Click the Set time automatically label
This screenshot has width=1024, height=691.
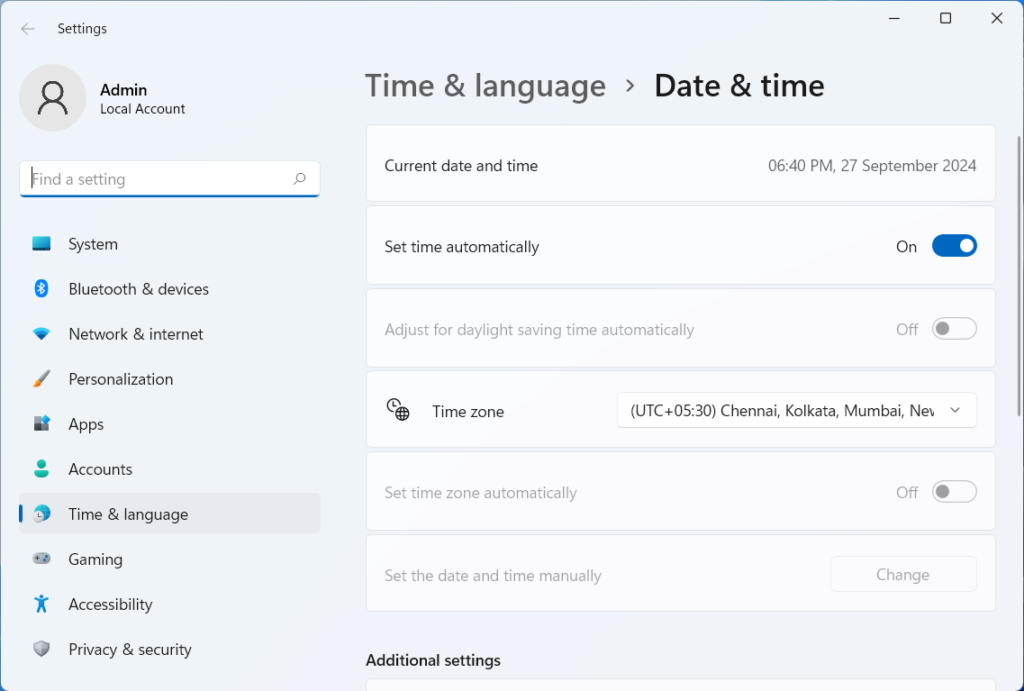462,246
